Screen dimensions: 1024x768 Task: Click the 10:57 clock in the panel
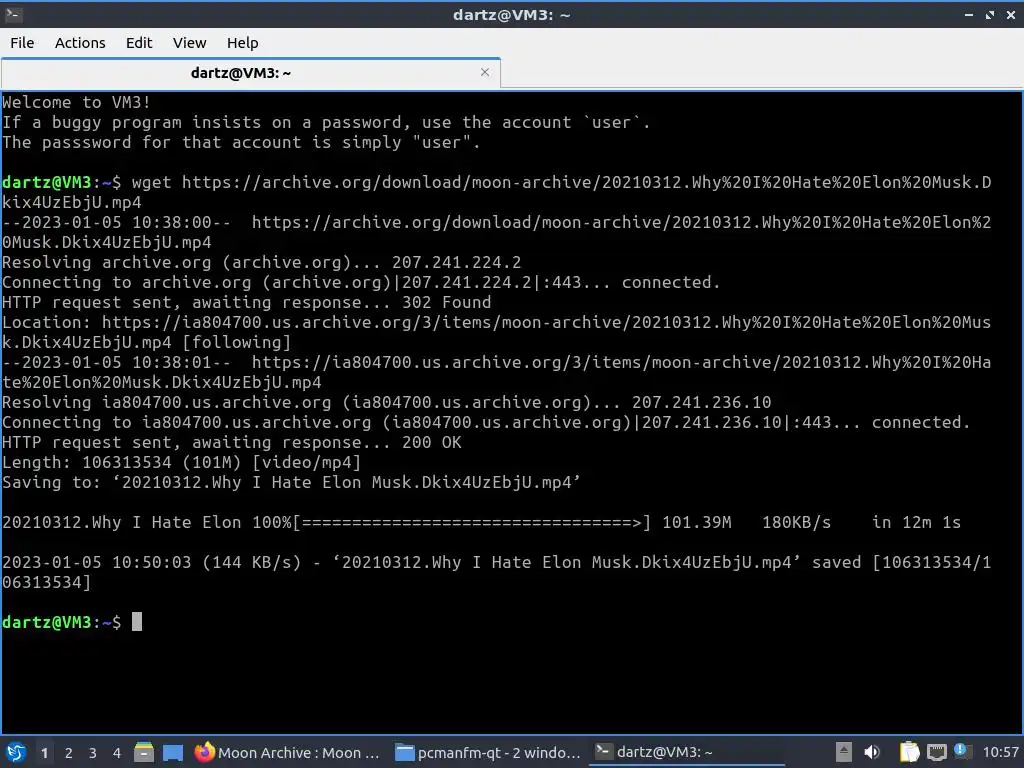click(x=1000, y=752)
